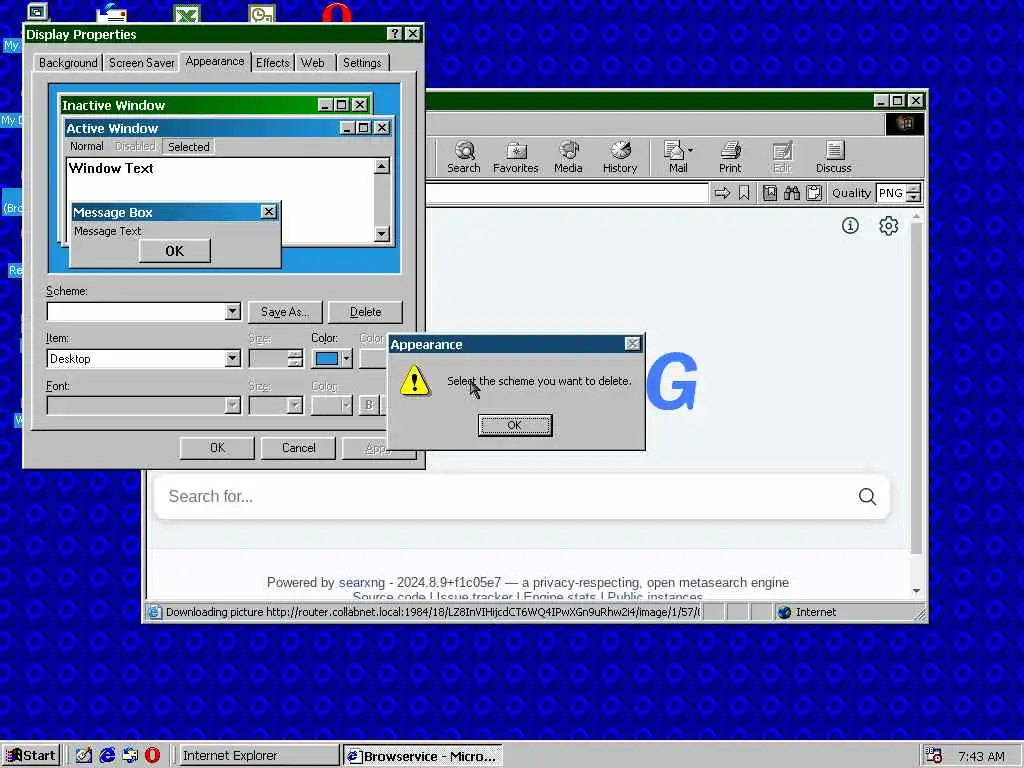This screenshot has width=1024, height=768.
Task: Click the blue Item Color swatch
Action: pos(327,358)
